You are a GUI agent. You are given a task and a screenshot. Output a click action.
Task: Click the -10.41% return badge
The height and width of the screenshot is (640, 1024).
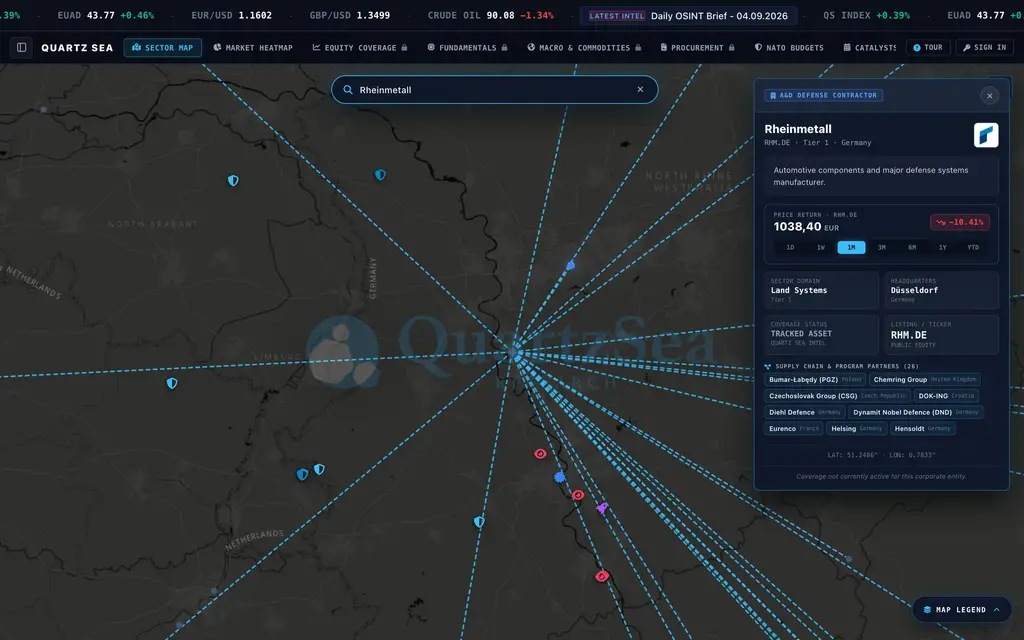coord(959,222)
